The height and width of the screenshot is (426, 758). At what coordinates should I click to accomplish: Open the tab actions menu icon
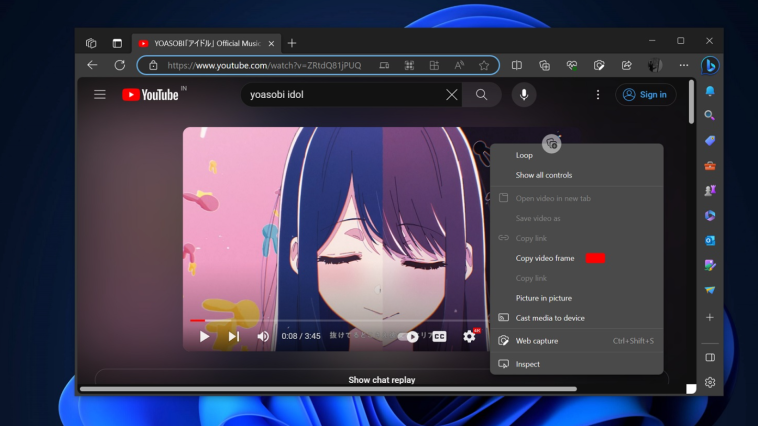(x=117, y=43)
